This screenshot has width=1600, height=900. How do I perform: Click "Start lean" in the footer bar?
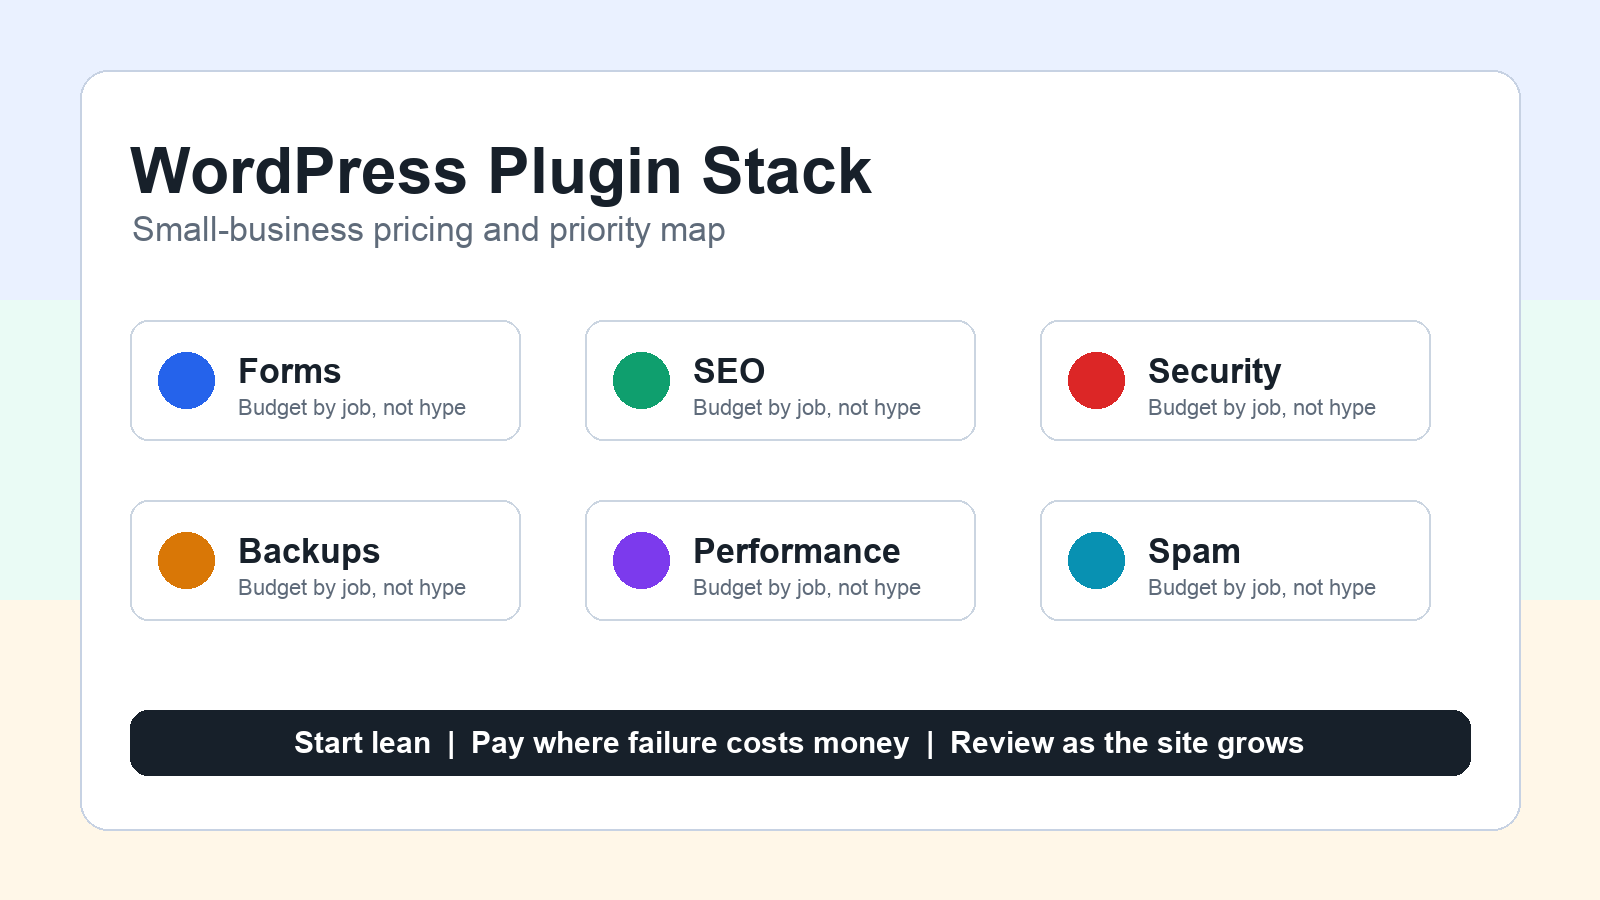point(362,743)
